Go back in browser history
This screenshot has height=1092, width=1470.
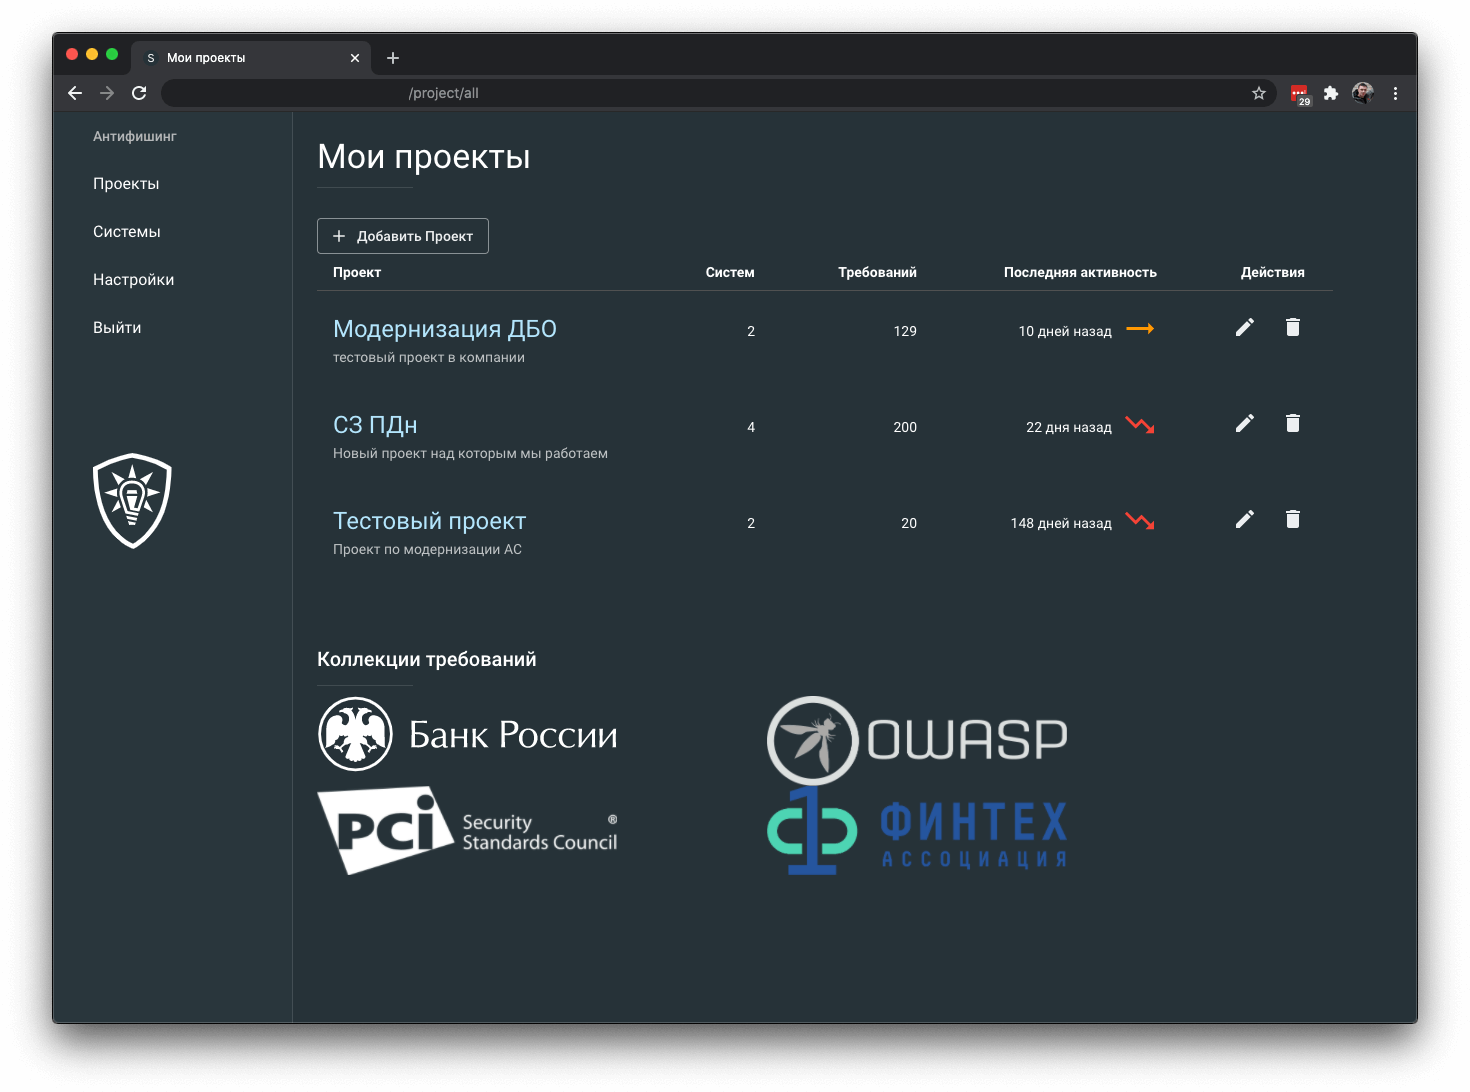click(75, 93)
